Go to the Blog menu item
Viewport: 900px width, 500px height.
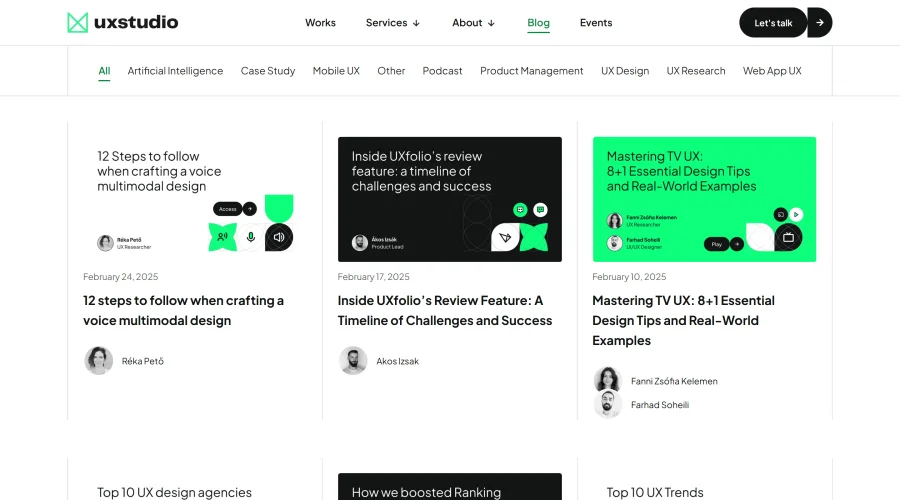538,23
